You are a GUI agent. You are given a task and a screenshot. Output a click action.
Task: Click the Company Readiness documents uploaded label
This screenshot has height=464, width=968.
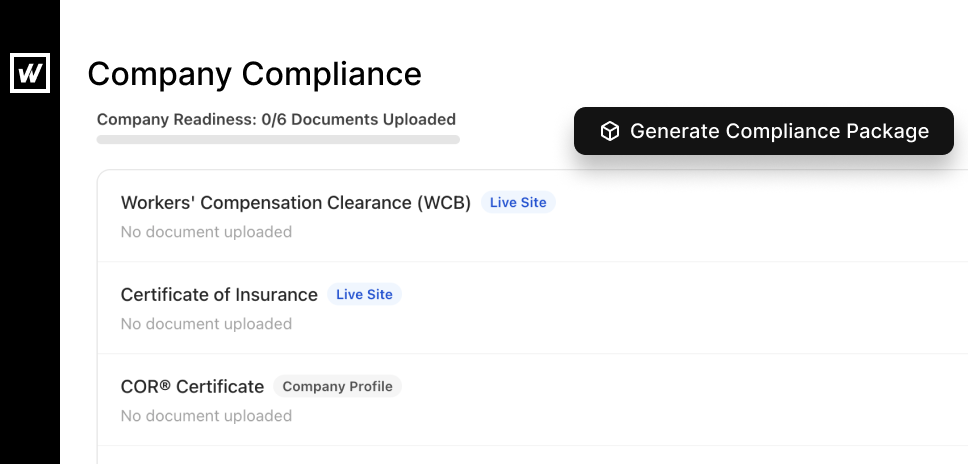[x=276, y=119]
